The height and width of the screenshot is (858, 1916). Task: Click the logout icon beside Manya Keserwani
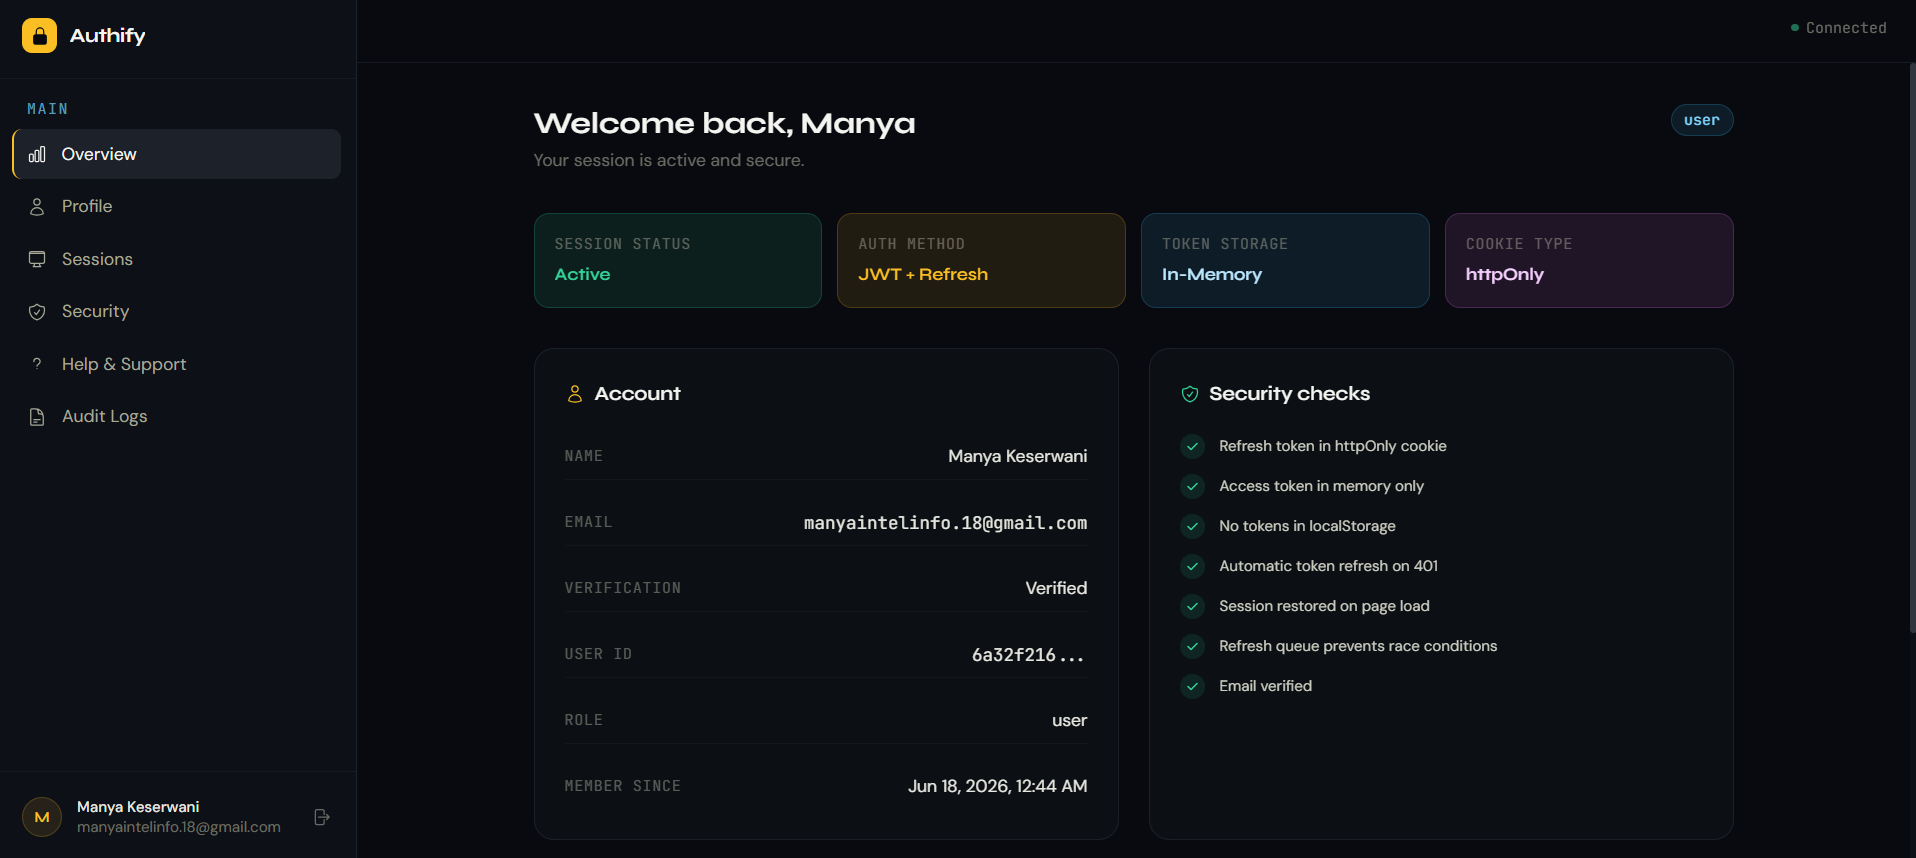pyautogui.click(x=322, y=817)
